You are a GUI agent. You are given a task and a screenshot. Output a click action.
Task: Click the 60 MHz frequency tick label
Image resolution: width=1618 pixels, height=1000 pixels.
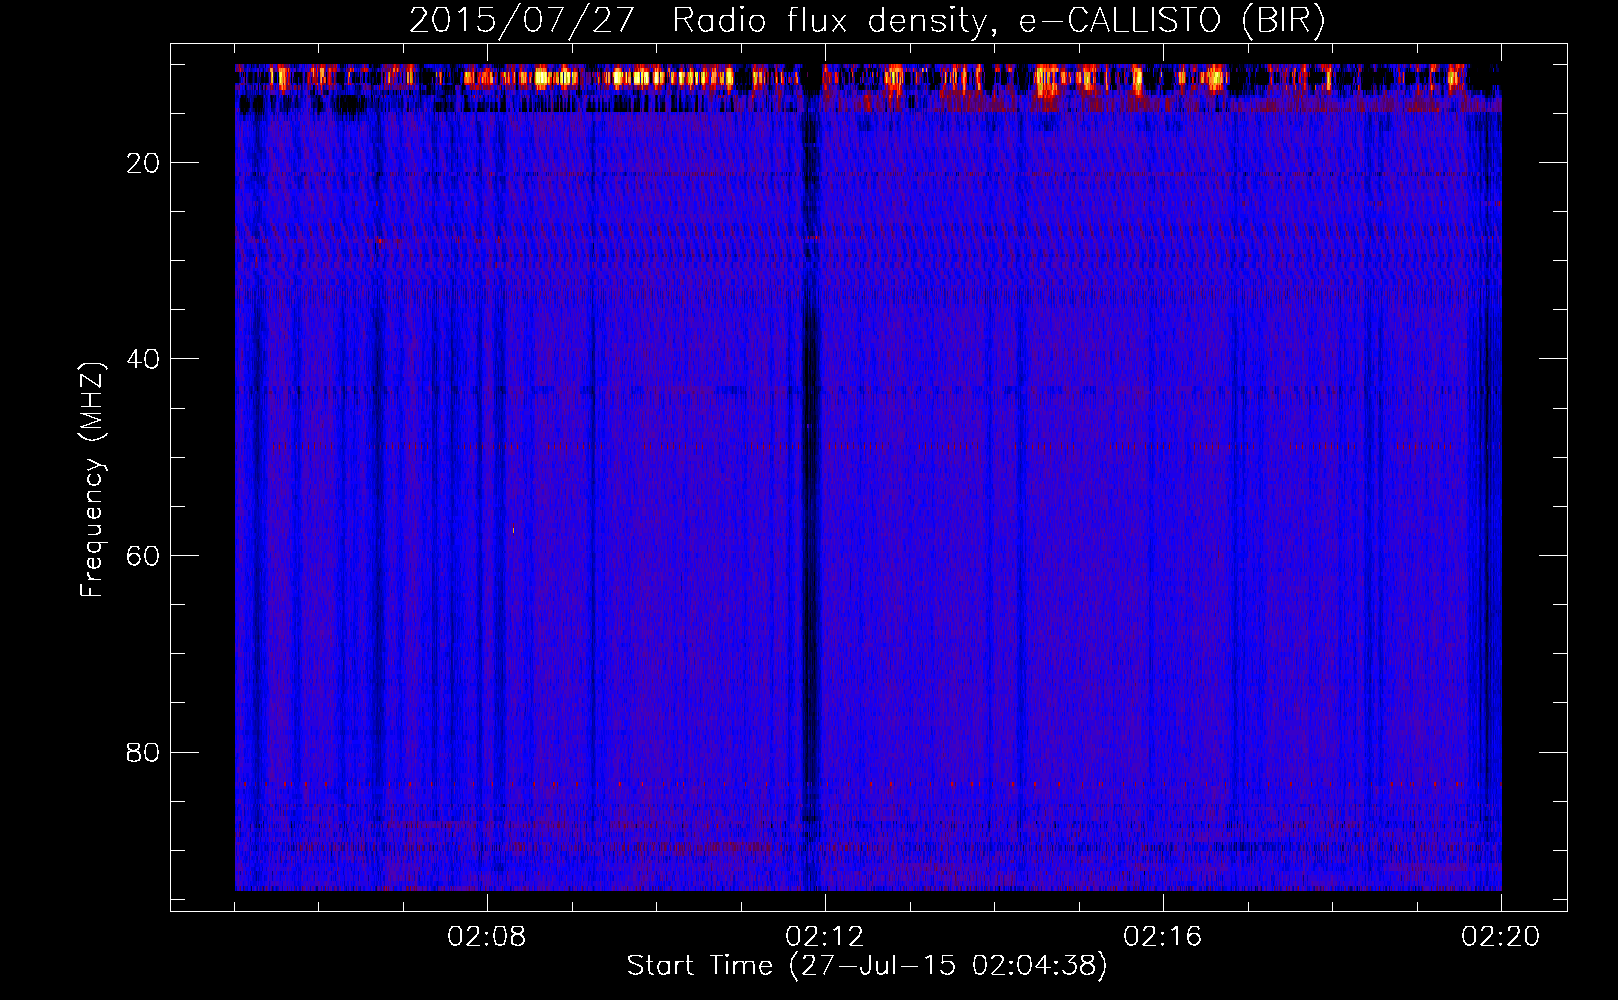pyautogui.click(x=143, y=556)
